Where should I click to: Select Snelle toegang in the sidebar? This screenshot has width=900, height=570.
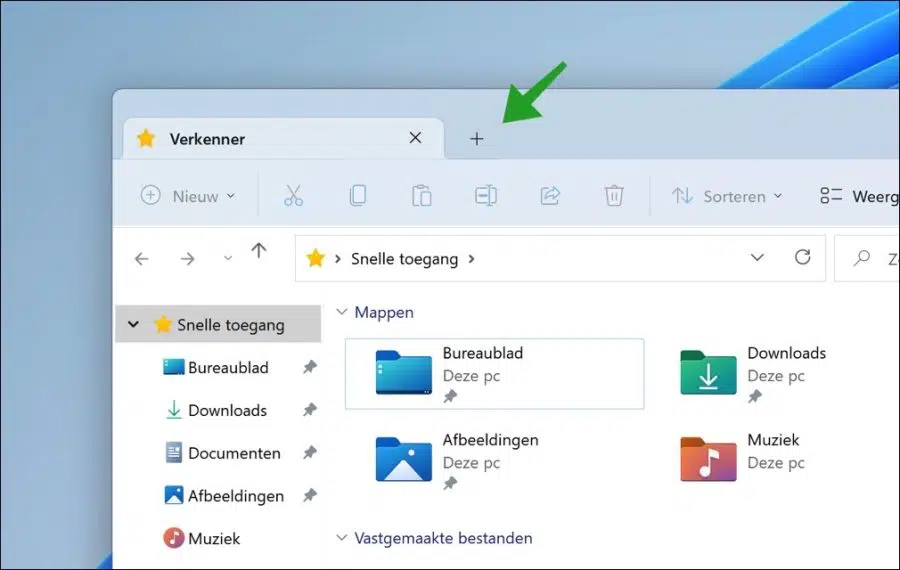pyautogui.click(x=218, y=324)
